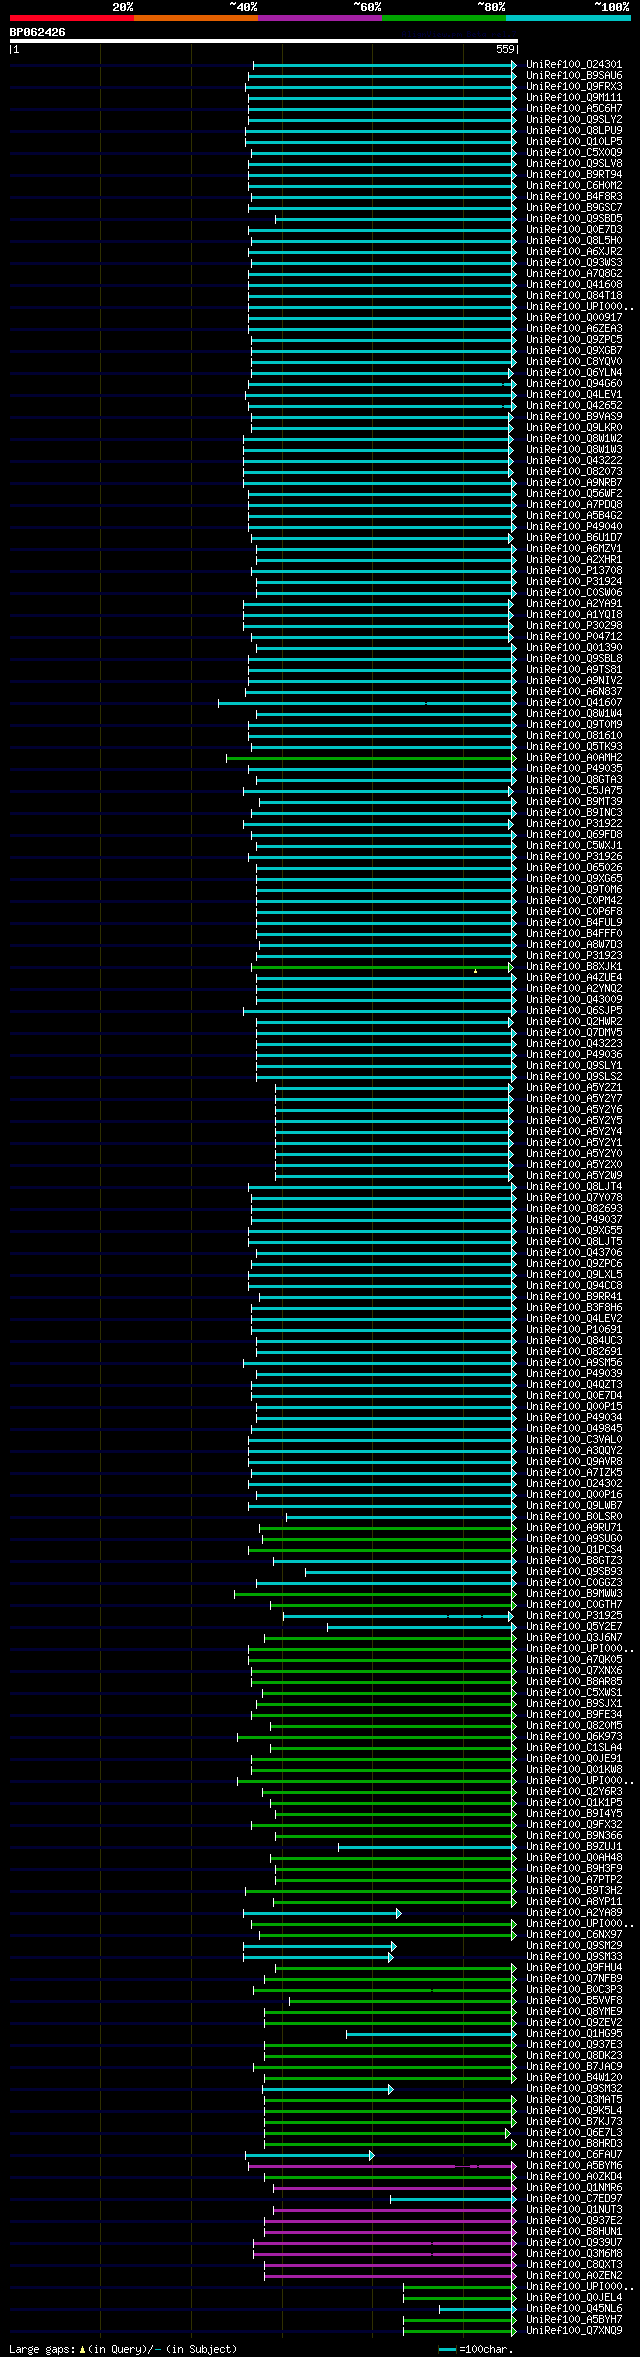Select hit label UniRef100_C3VAL0

(x=574, y=1440)
